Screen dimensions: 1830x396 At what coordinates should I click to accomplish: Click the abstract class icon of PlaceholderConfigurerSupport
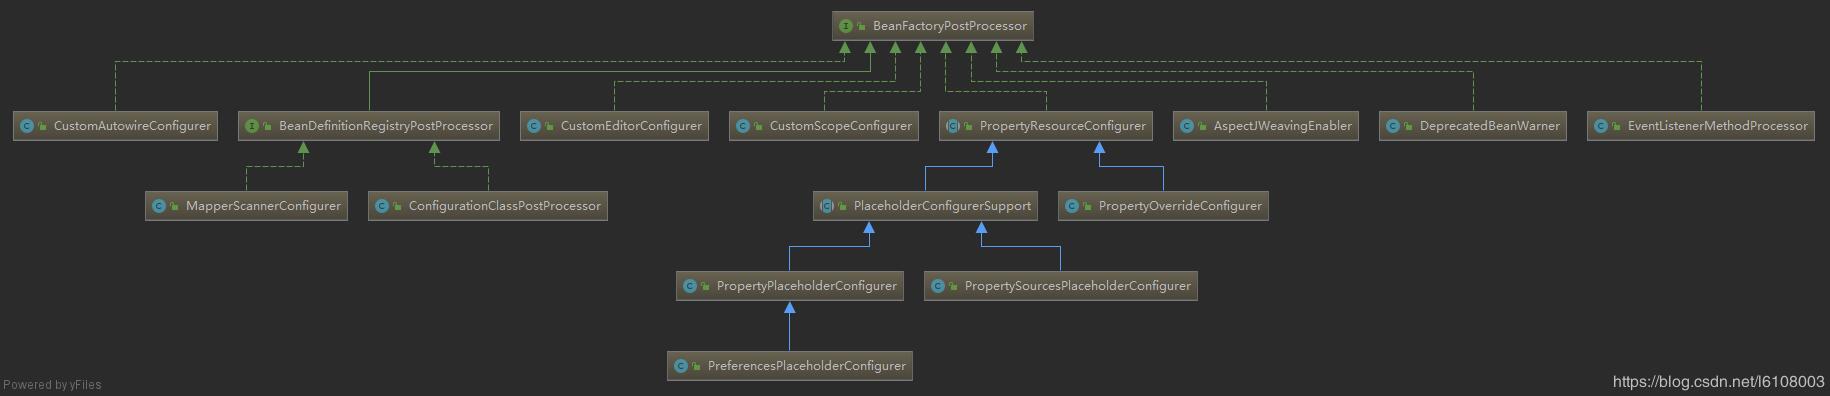[x=827, y=206]
